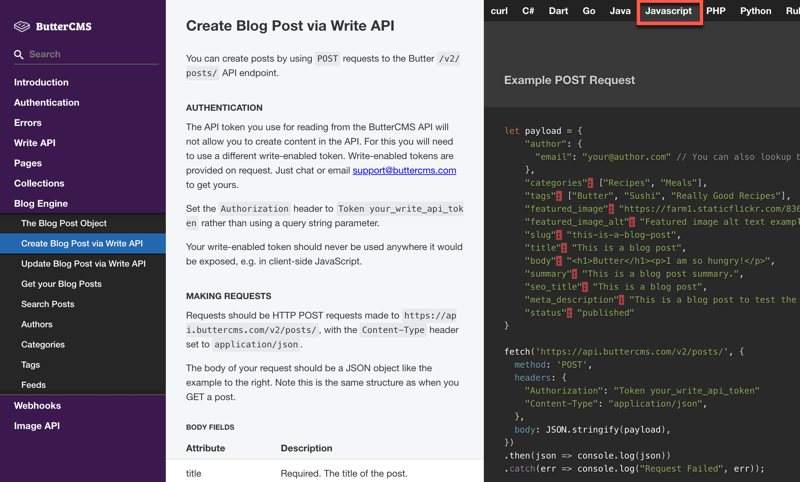Click the body: JSON.stringify(payload) line
Viewport: 800px width, 482px height.
click(592, 430)
